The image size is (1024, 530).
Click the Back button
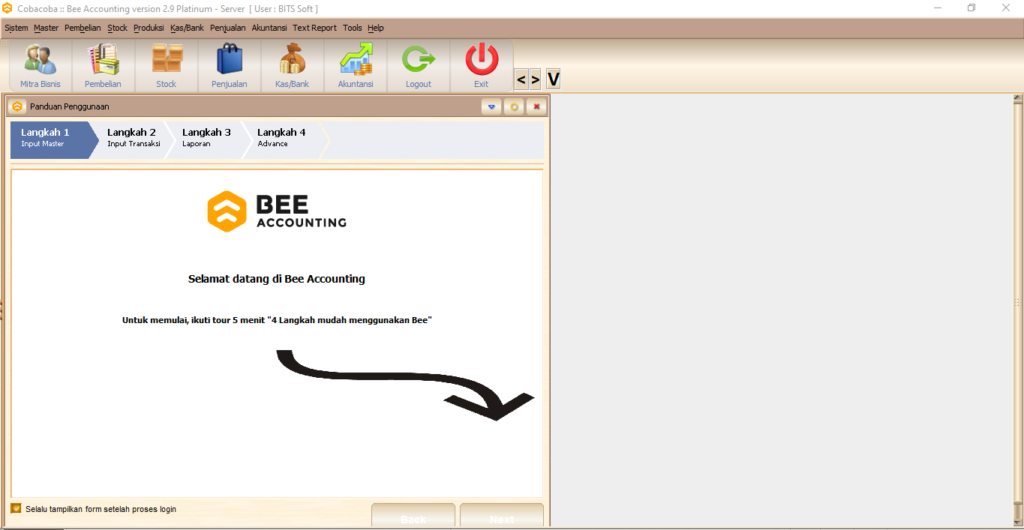click(x=413, y=515)
